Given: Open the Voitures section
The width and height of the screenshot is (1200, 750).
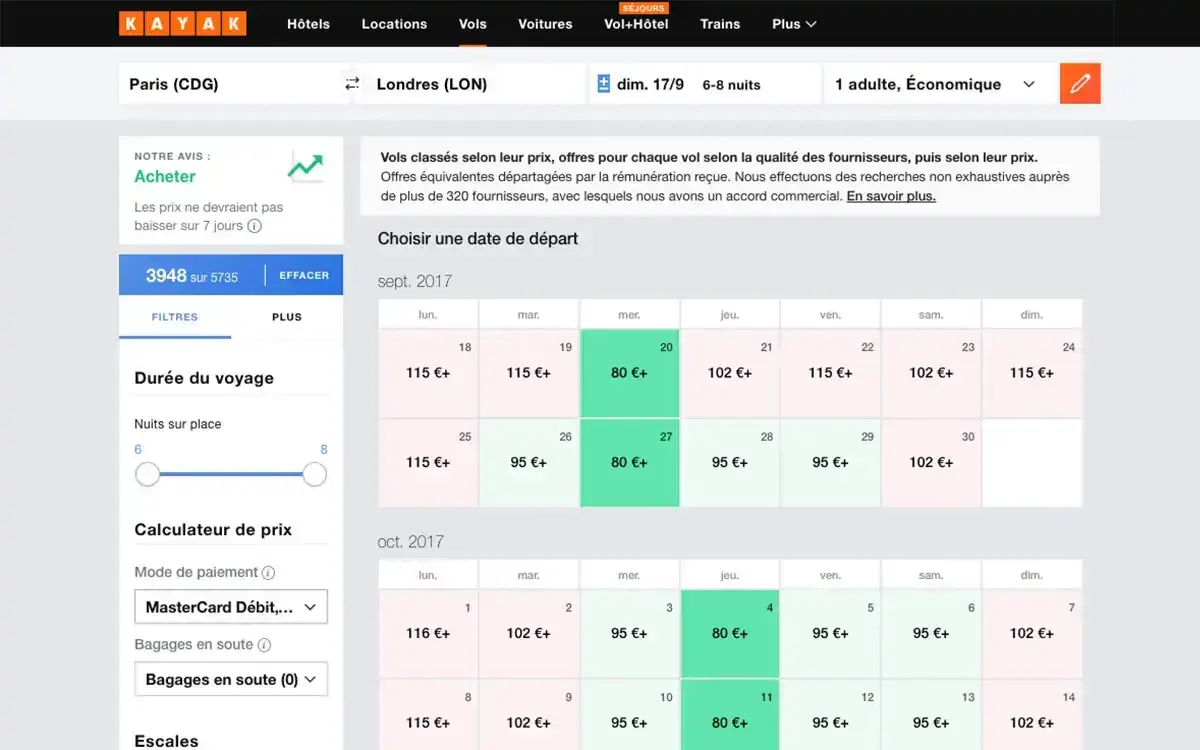Looking at the screenshot, I should click(x=545, y=24).
